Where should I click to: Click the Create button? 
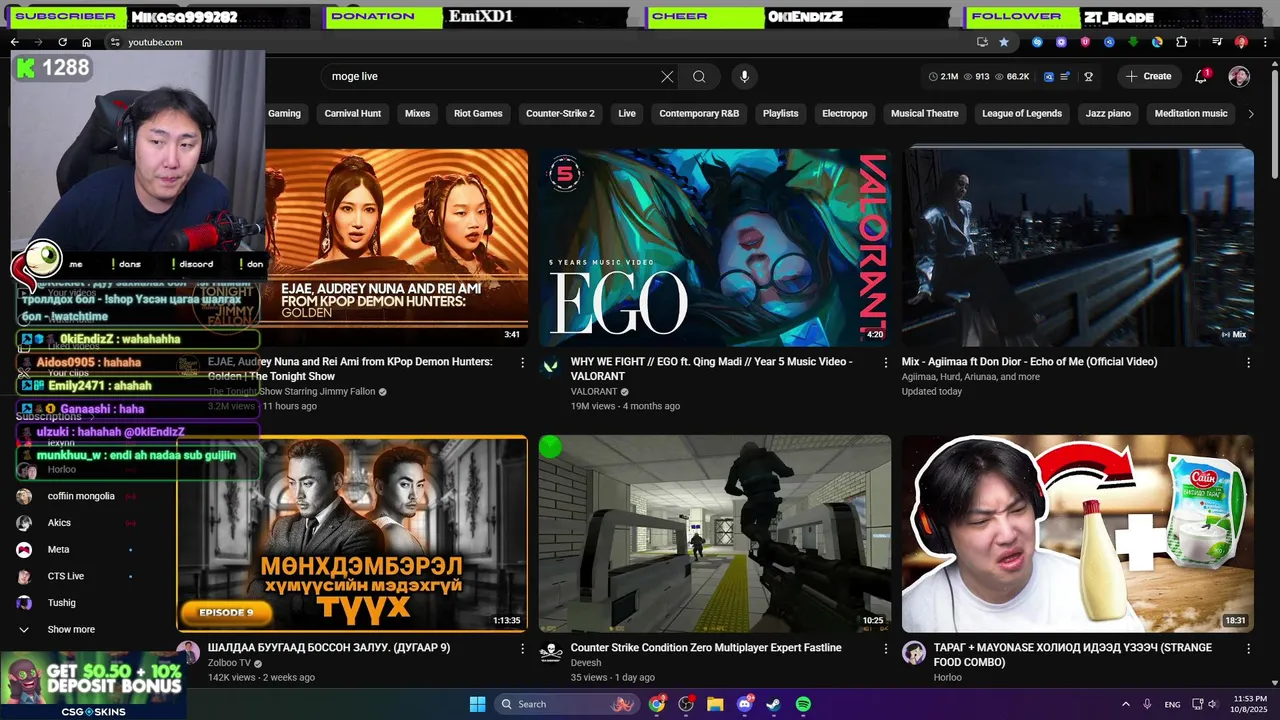coord(1148,76)
